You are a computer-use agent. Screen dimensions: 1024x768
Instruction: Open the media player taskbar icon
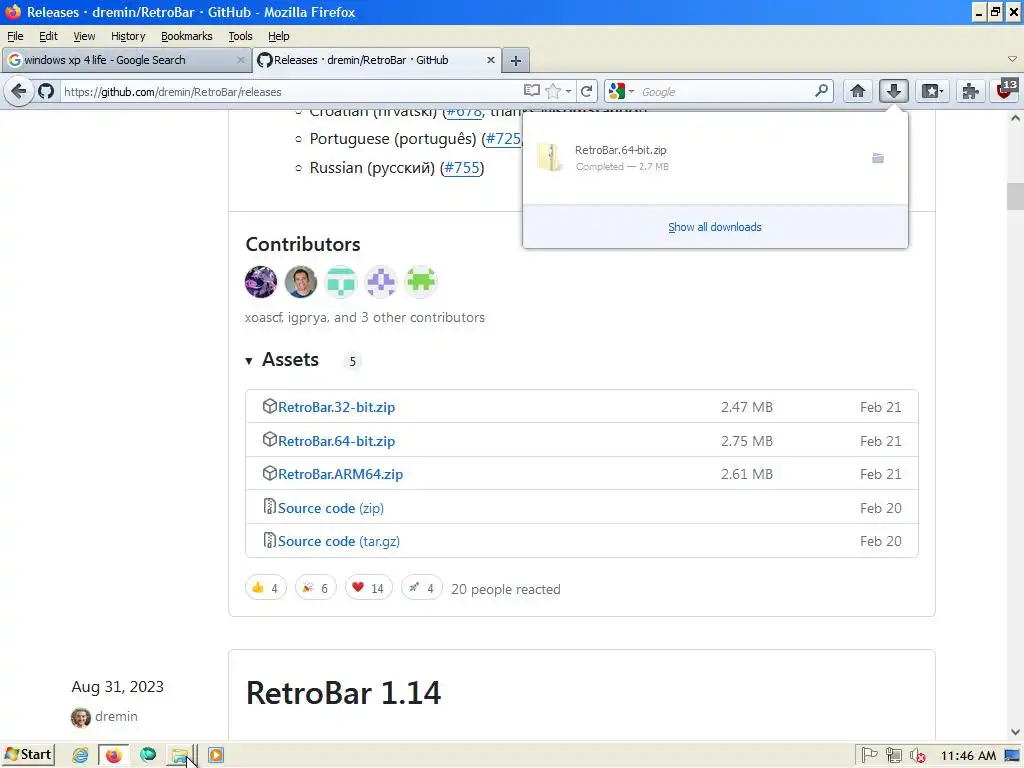[216, 755]
